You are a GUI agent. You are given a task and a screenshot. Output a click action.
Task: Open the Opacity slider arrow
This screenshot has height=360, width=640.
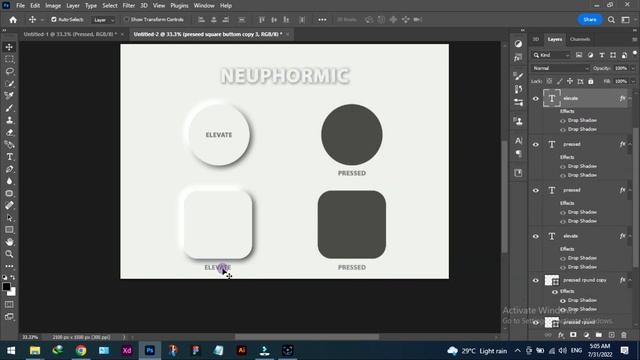pyautogui.click(x=633, y=69)
